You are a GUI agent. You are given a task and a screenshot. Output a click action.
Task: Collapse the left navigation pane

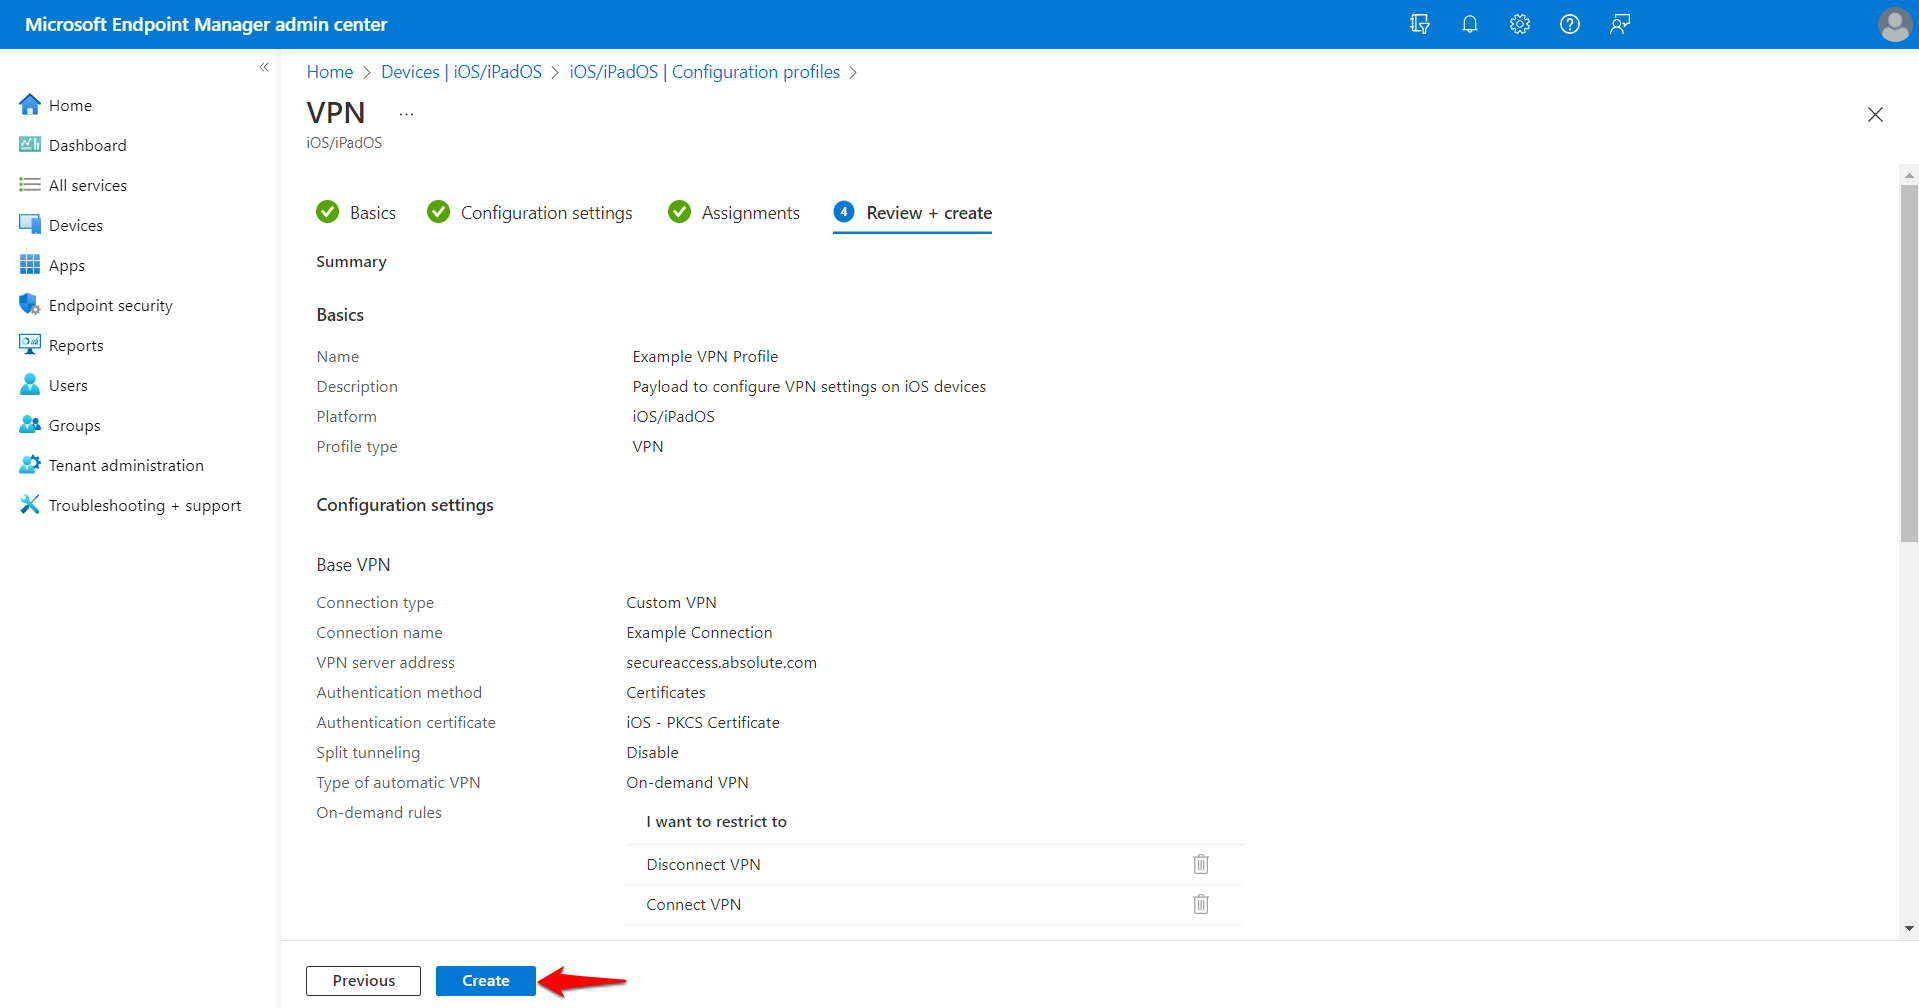coord(264,67)
